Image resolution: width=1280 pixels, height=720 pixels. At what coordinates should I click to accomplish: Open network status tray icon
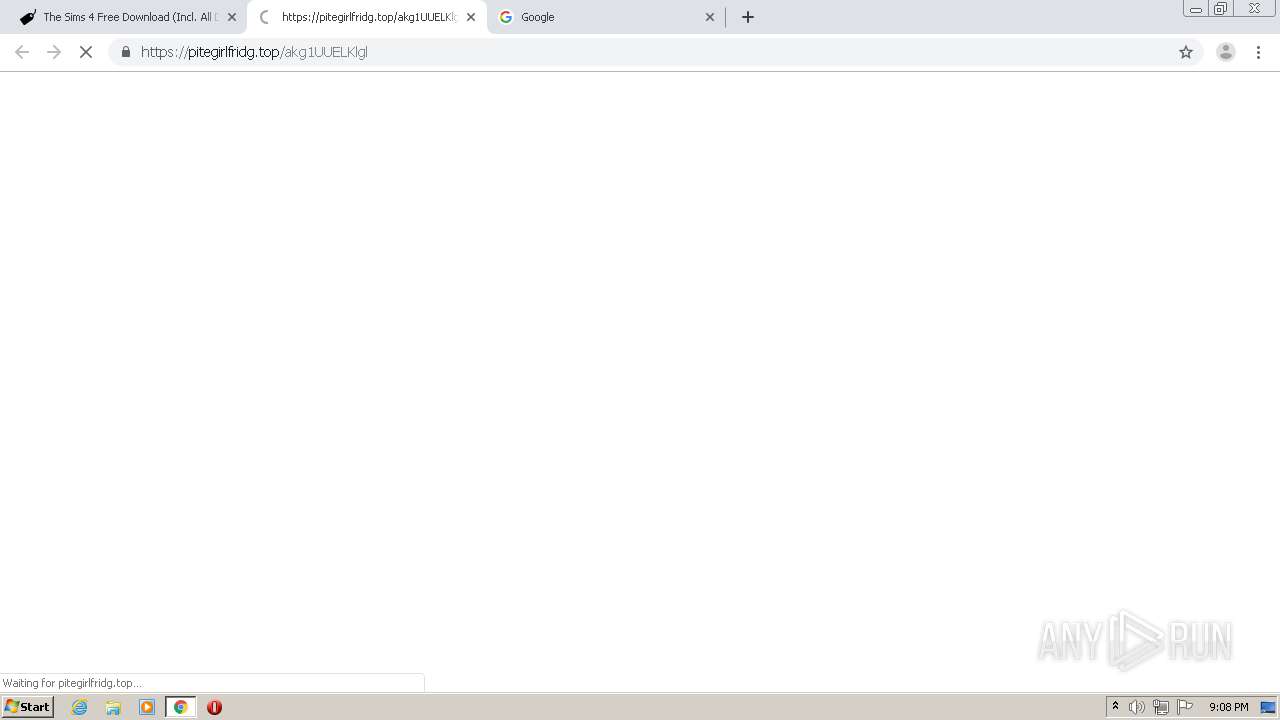pyautogui.click(x=1161, y=707)
